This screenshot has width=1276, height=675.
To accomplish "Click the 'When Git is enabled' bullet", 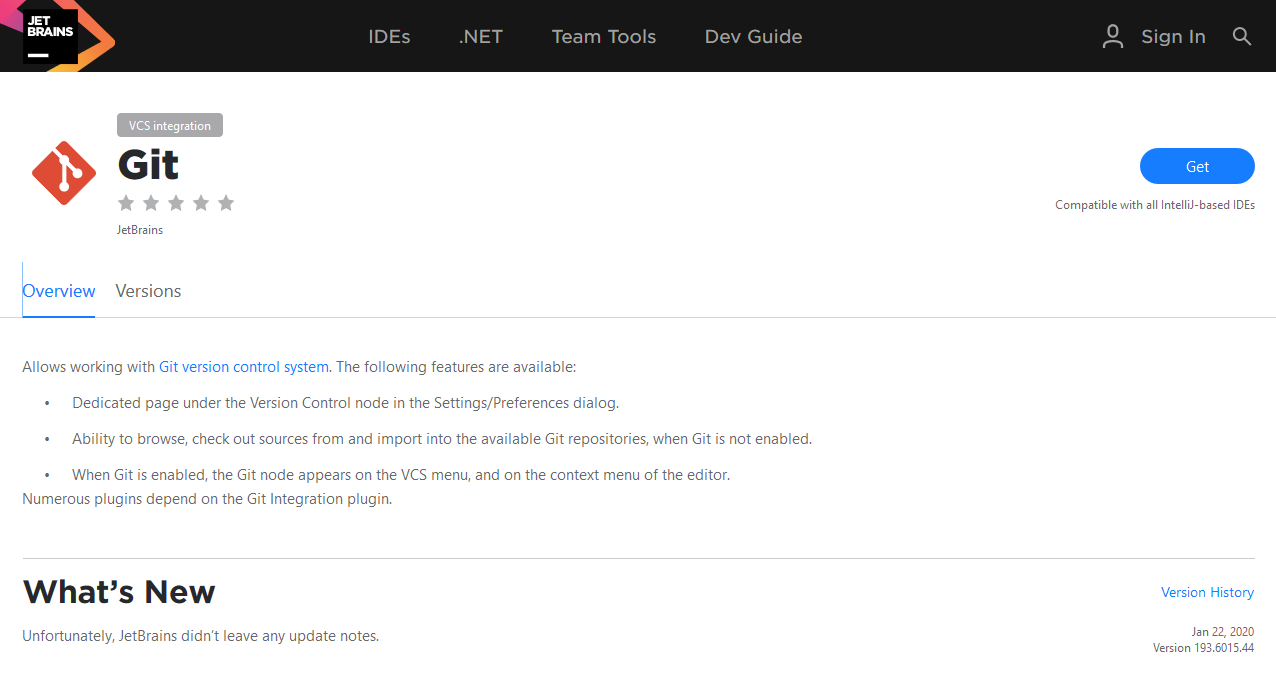I will pos(401,475).
